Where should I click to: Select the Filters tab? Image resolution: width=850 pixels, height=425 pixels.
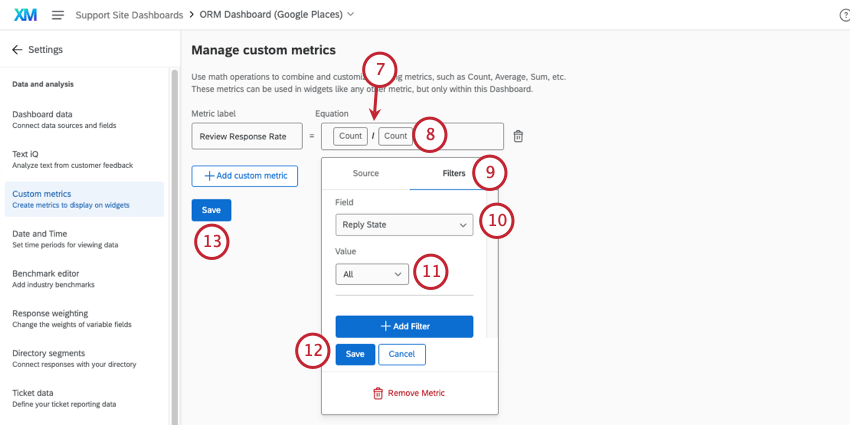(x=453, y=173)
